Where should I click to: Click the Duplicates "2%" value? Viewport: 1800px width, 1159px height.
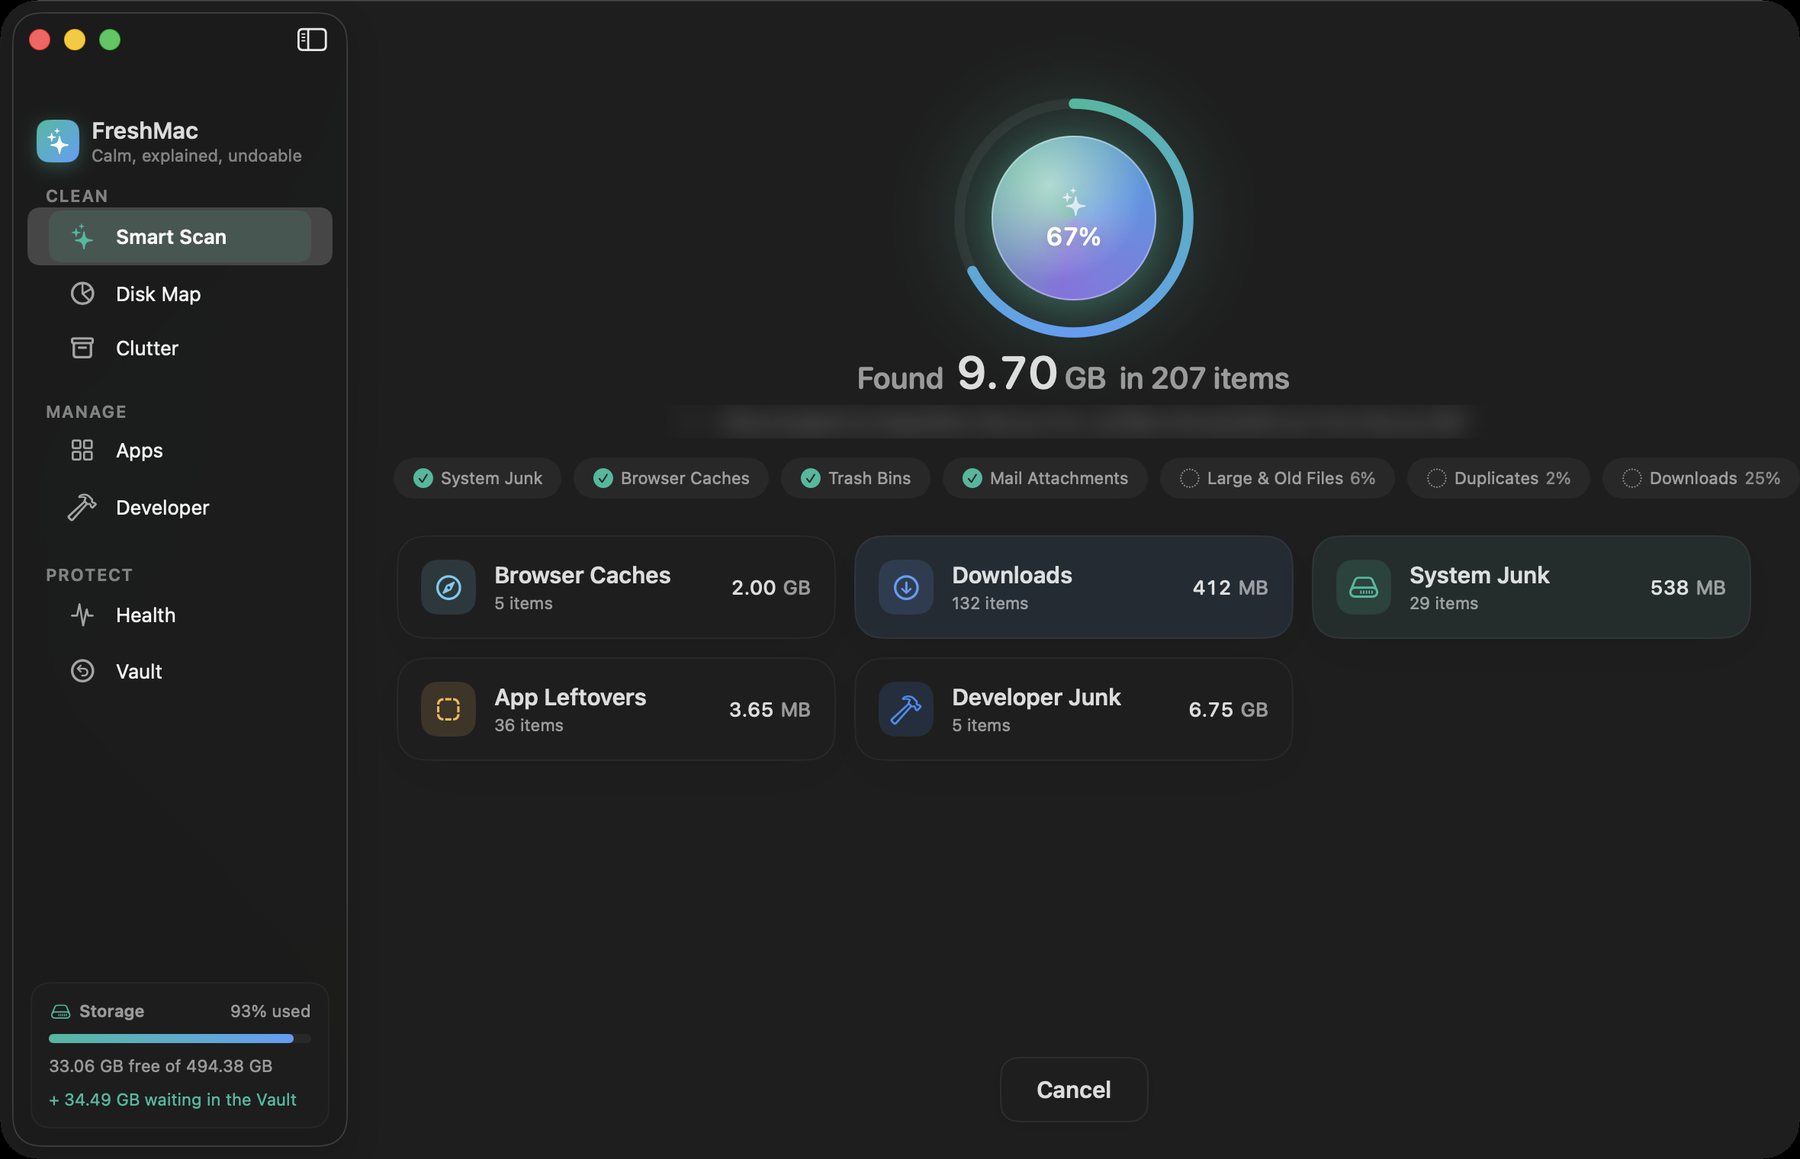click(x=1558, y=478)
